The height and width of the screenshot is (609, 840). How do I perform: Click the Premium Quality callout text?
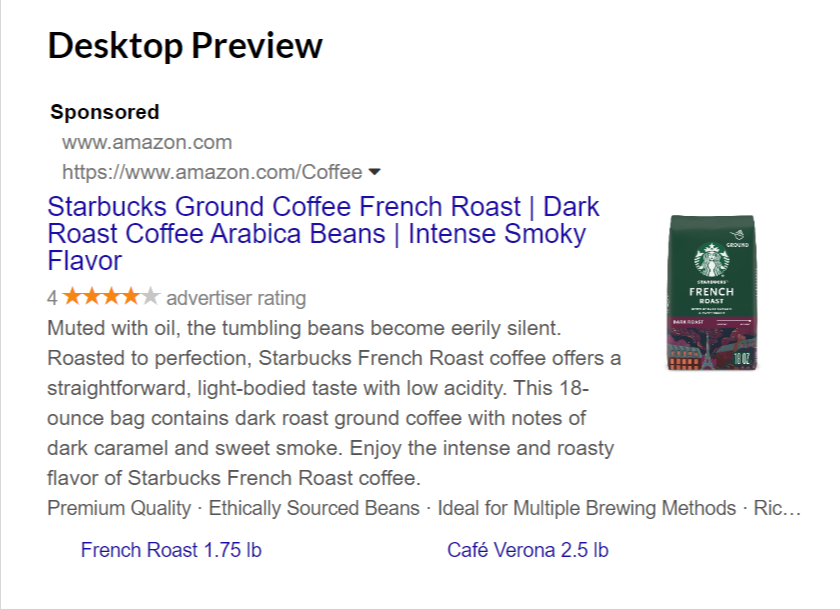tap(119, 508)
